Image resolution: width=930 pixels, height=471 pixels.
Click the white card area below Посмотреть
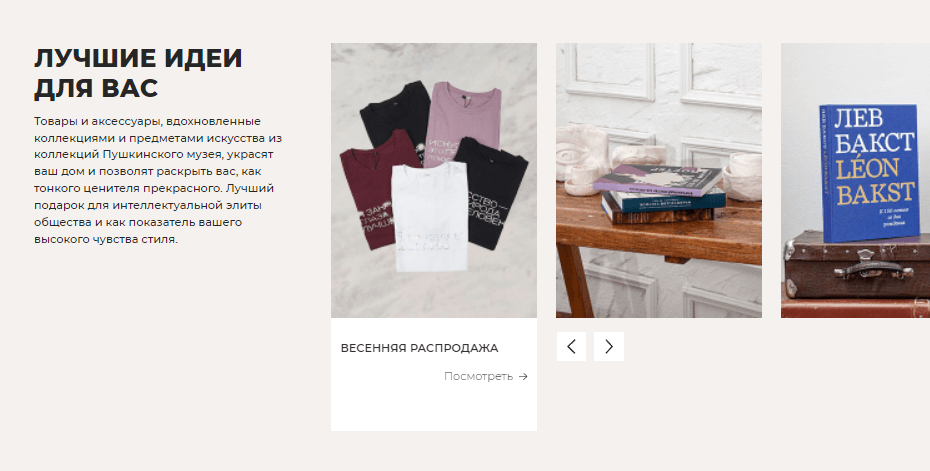434,408
